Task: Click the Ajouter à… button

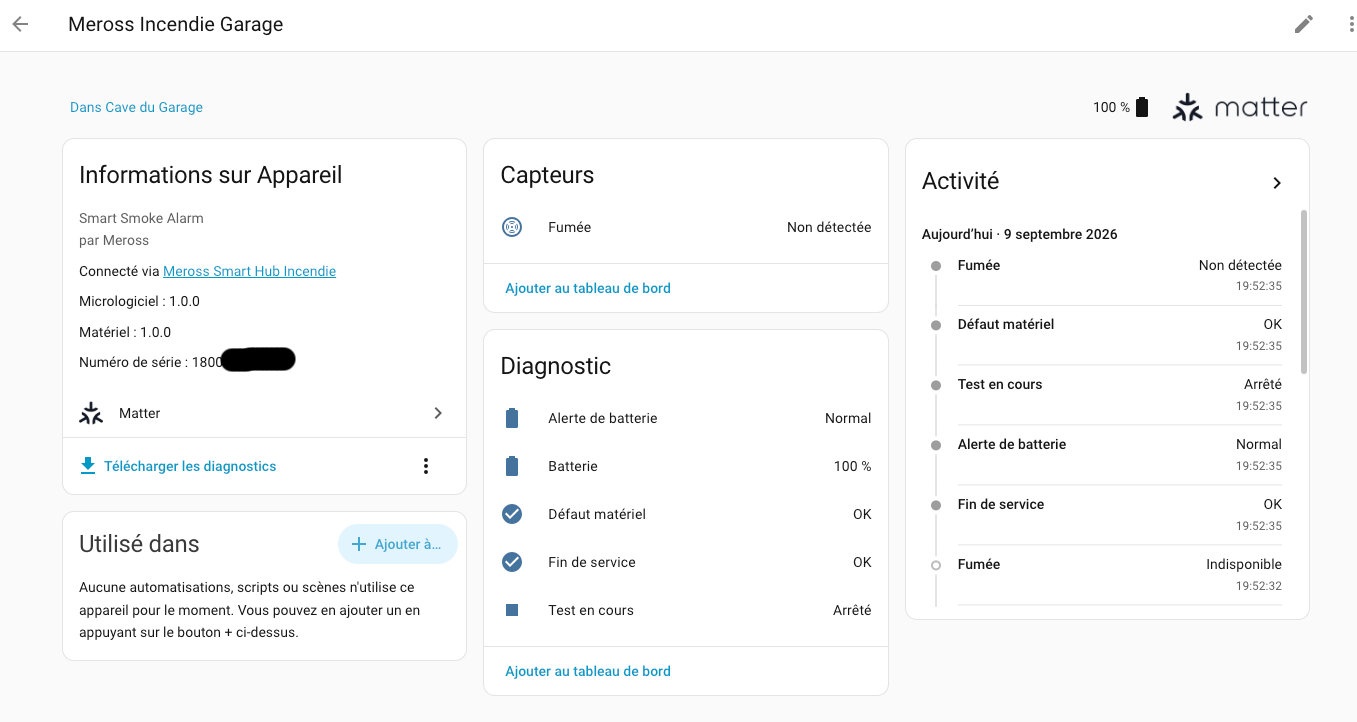Action: point(398,544)
